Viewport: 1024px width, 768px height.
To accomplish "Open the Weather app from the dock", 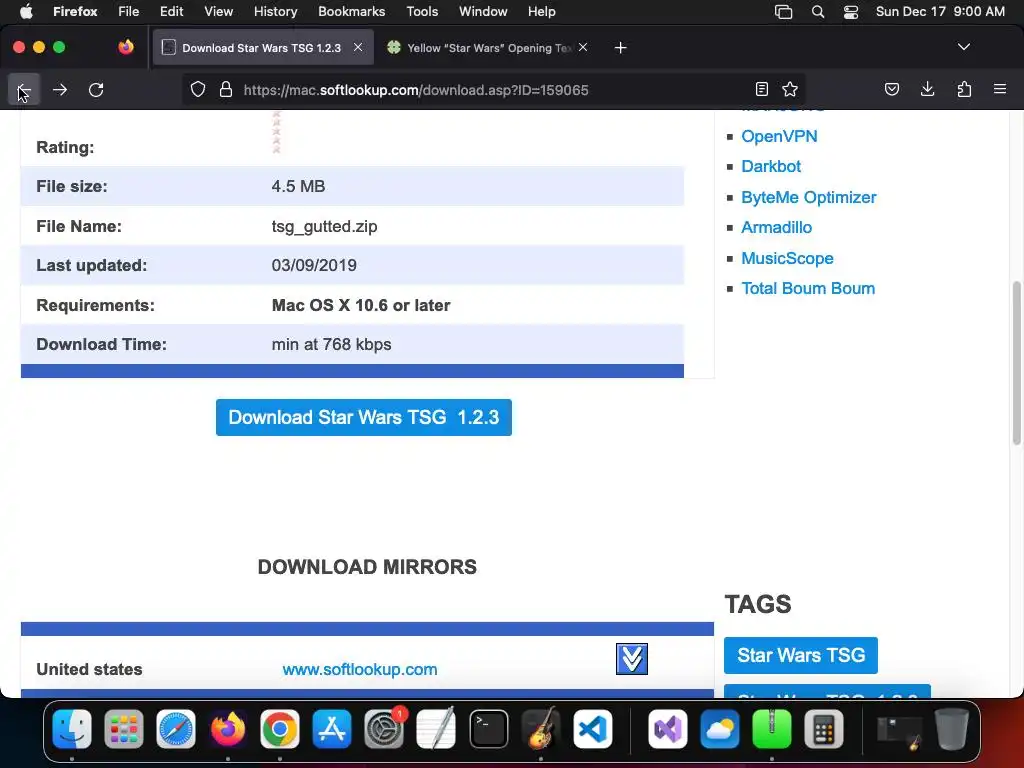I will pos(720,729).
